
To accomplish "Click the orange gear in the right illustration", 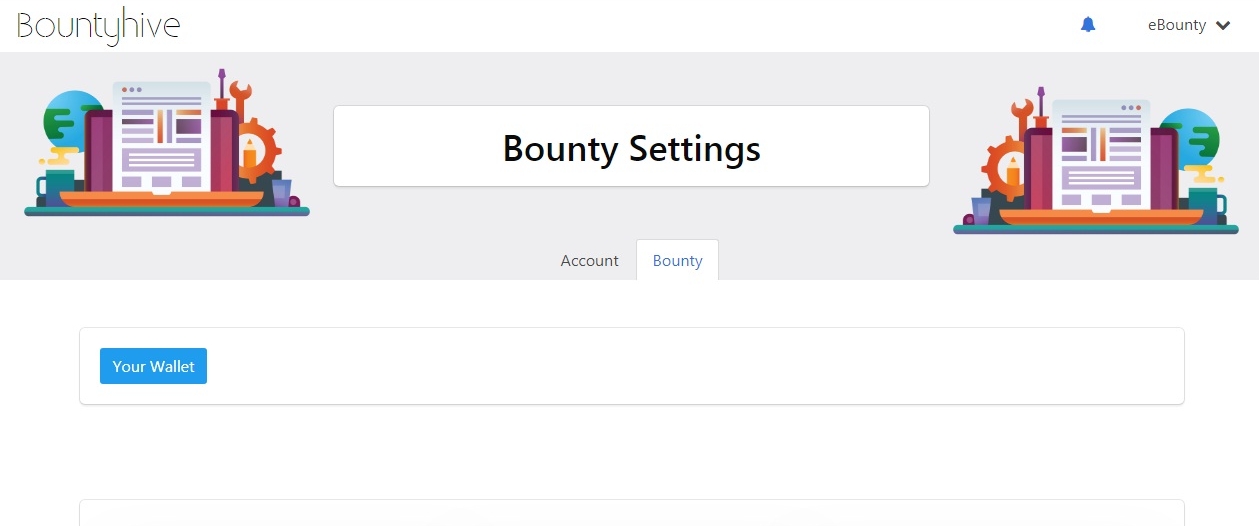I will coord(1004,169).
